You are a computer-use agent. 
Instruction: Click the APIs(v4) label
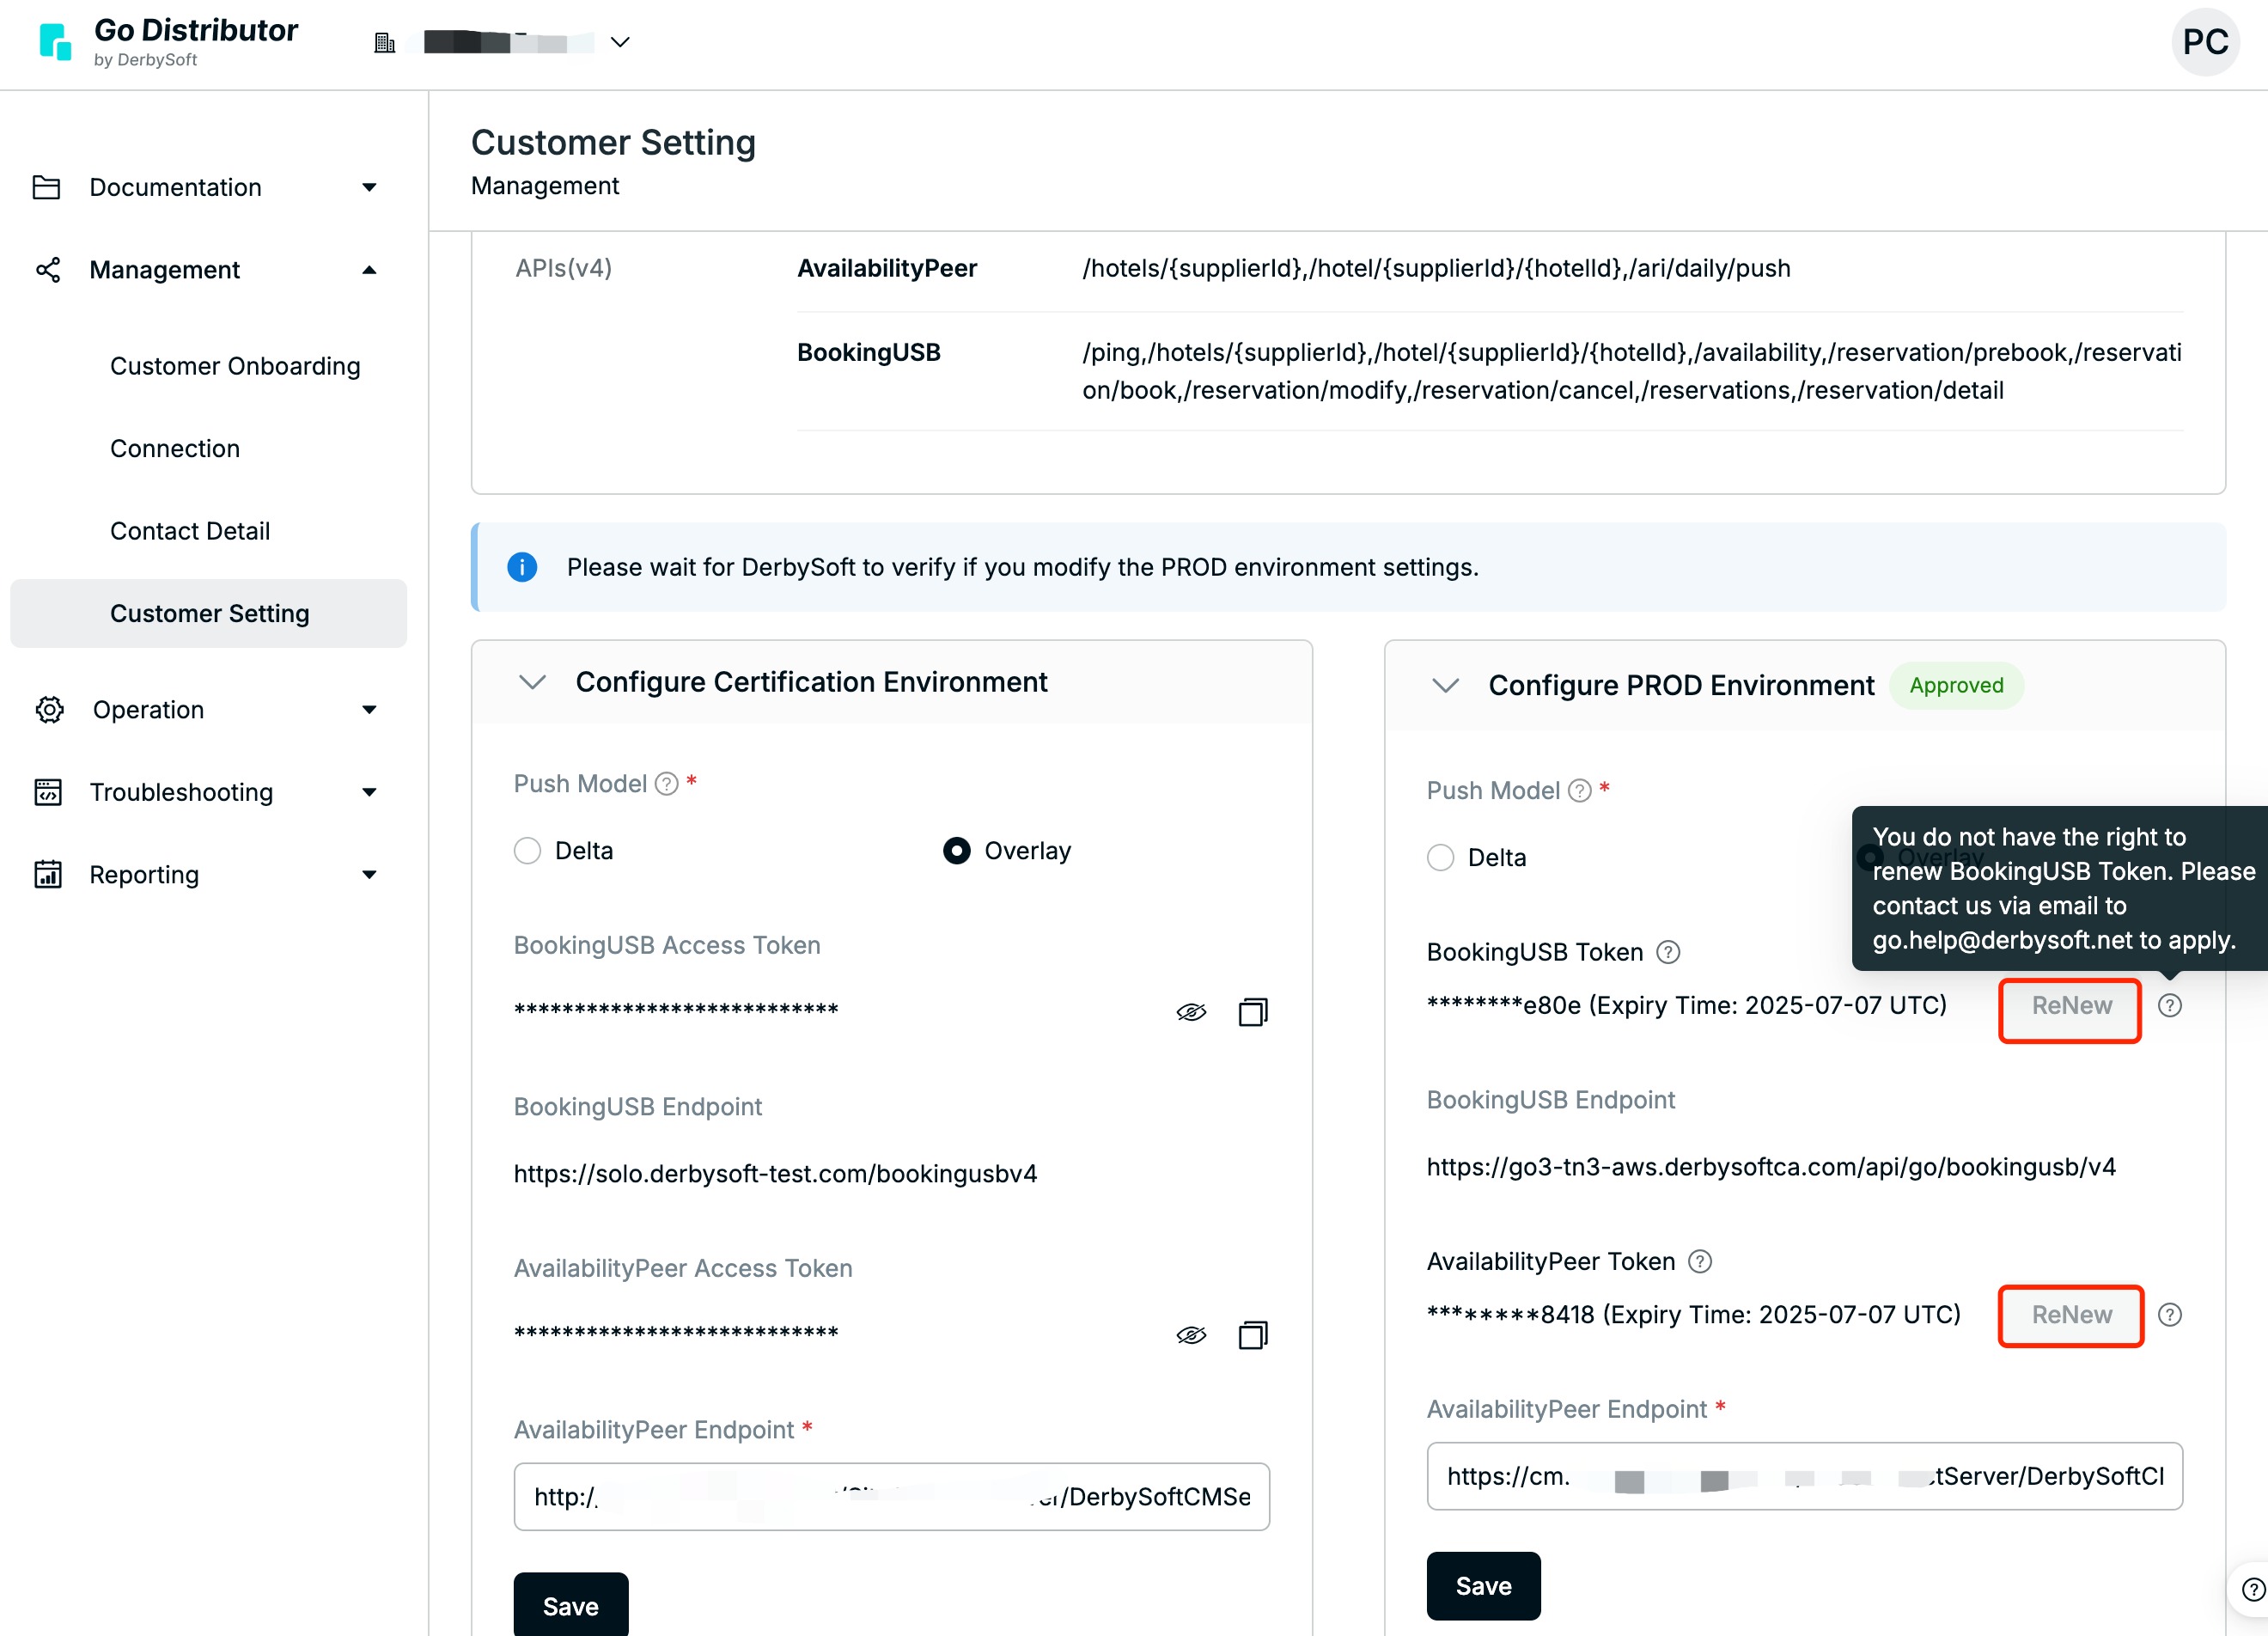tap(563, 268)
